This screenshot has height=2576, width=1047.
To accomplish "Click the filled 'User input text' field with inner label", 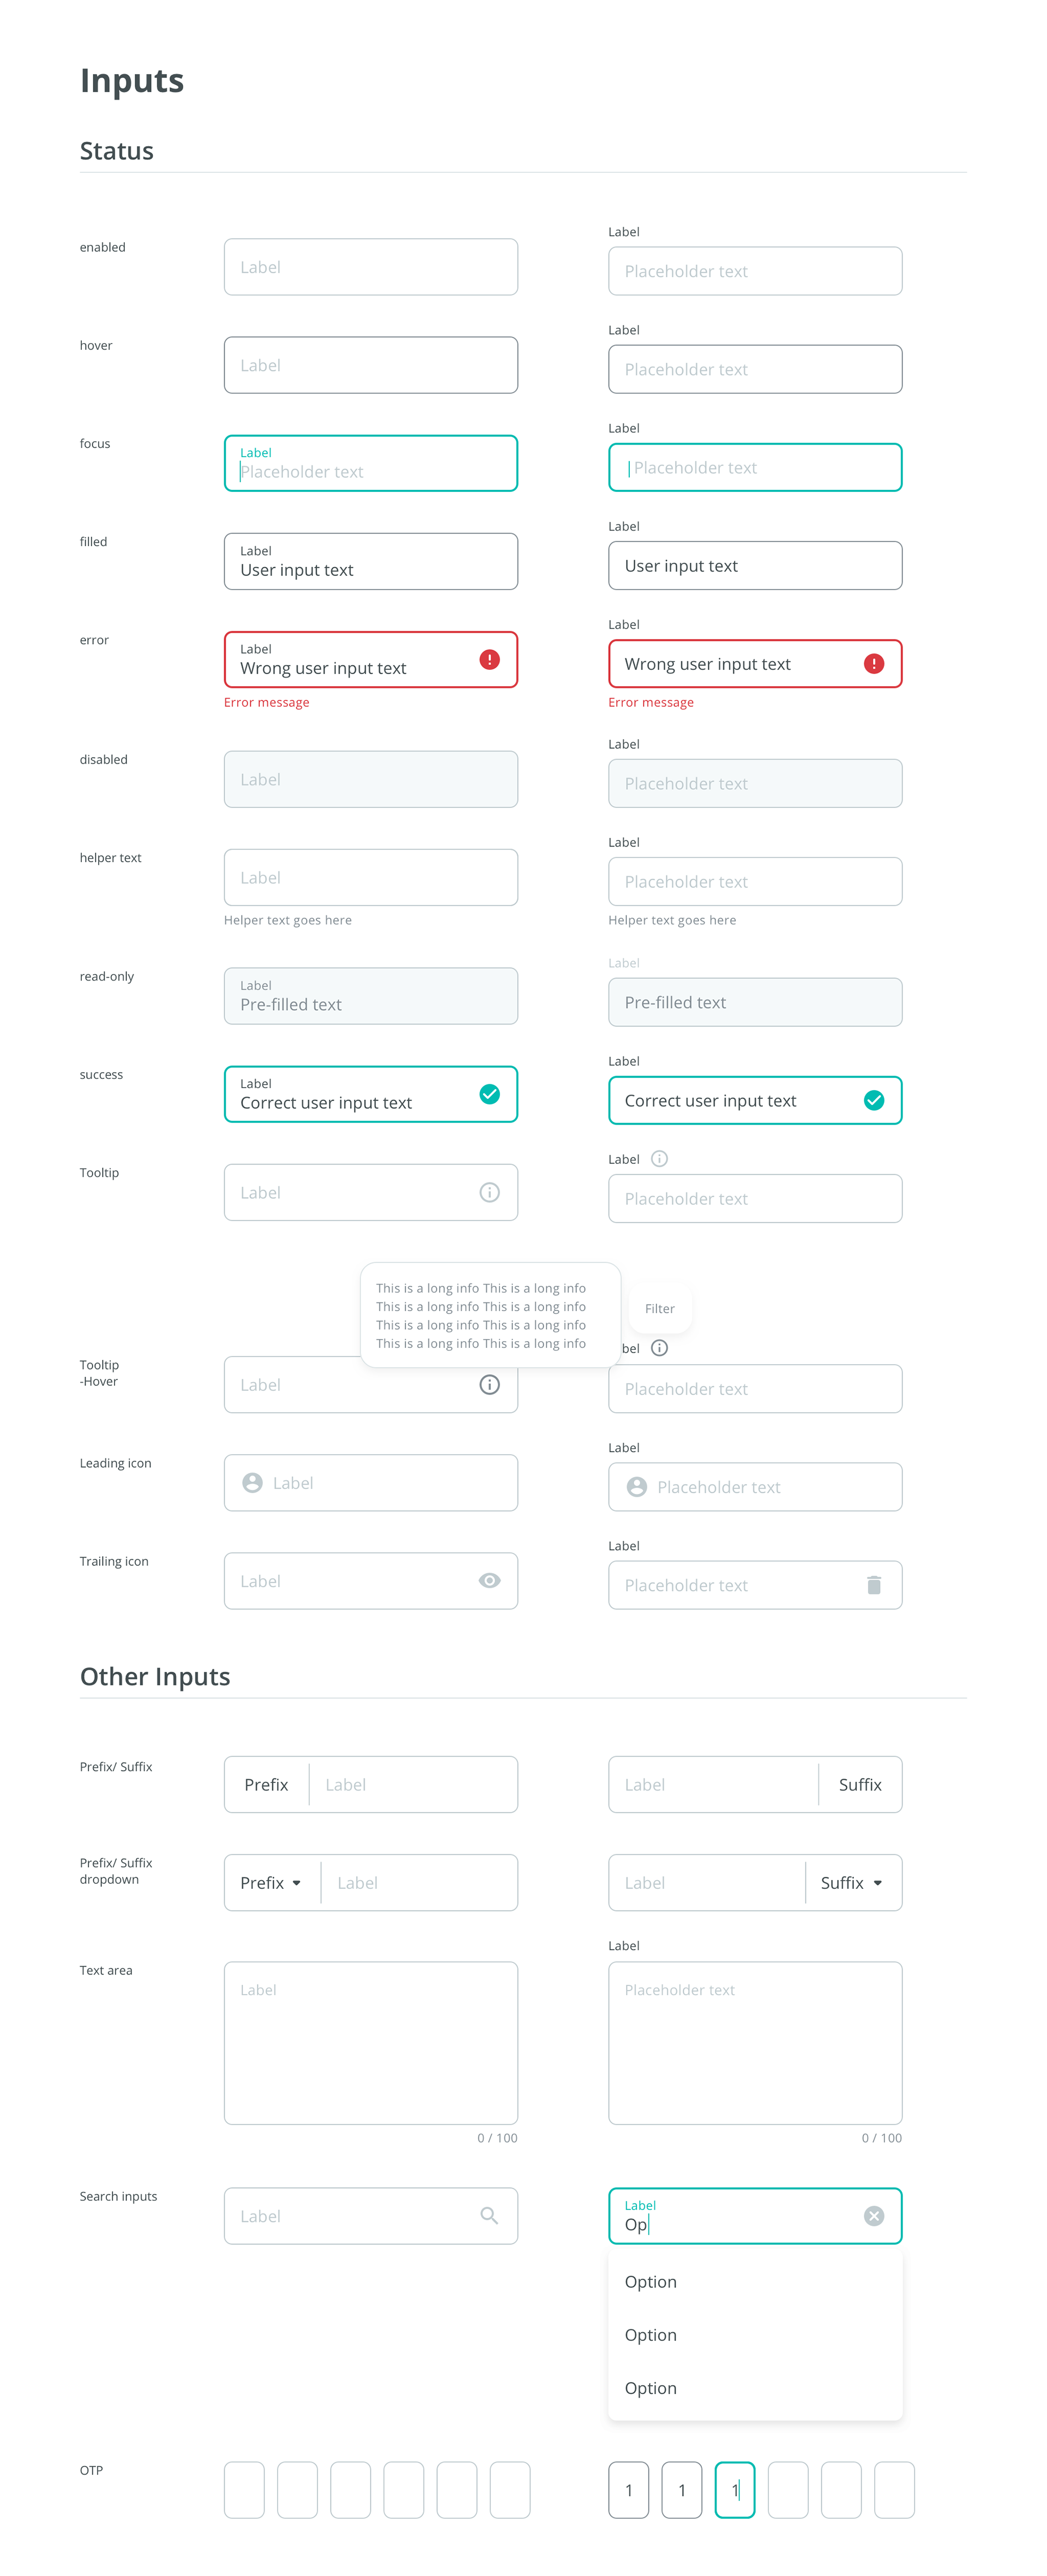I will (x=370, y=561).
